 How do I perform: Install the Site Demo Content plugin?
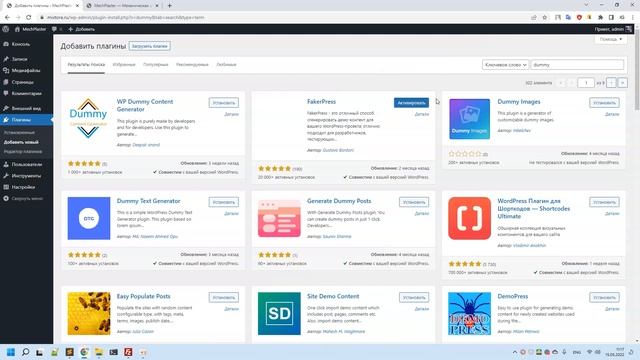coord(414,298)
